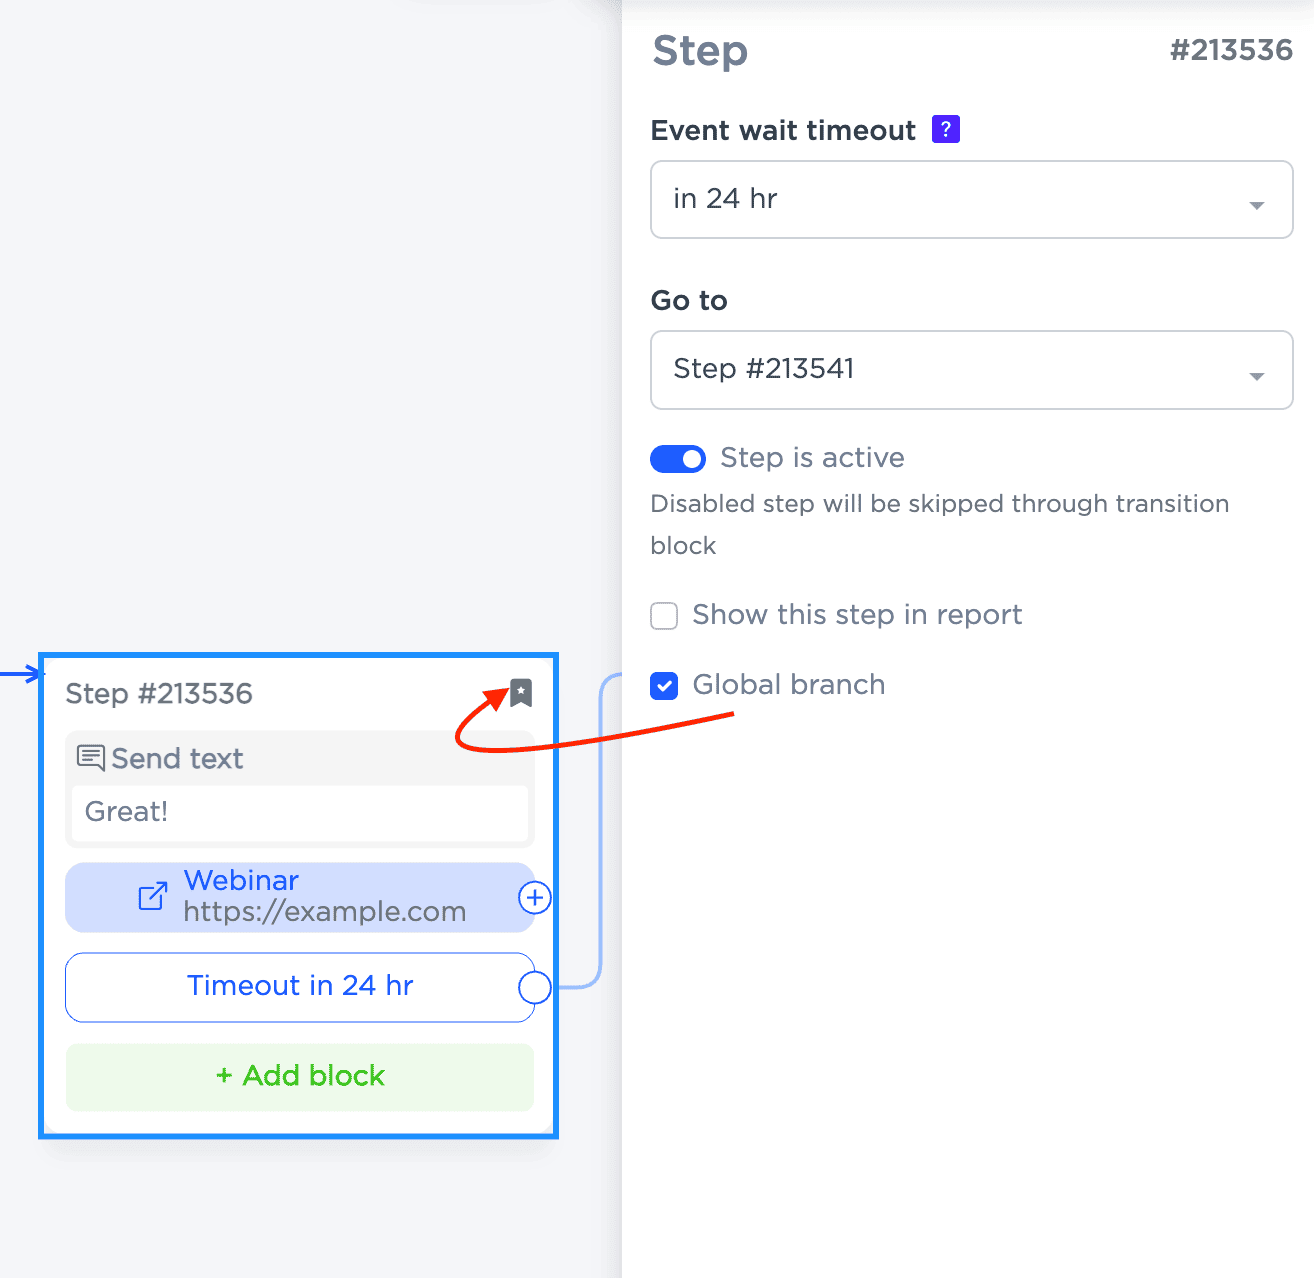Image resolution: width=1314 pixels, height=1278 pixels.
Task: Click the plus connector beside Webinar
Action: [x=535, y=898]
